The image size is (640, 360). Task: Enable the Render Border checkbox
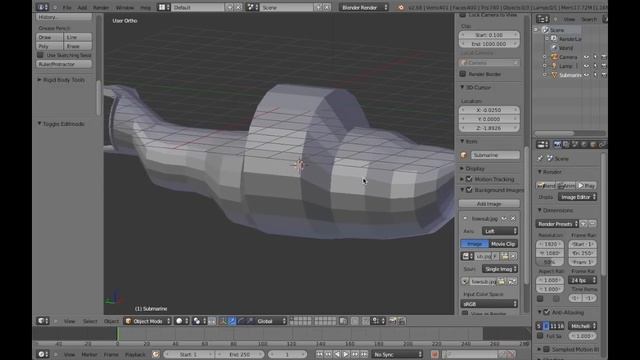pos(463,74)
